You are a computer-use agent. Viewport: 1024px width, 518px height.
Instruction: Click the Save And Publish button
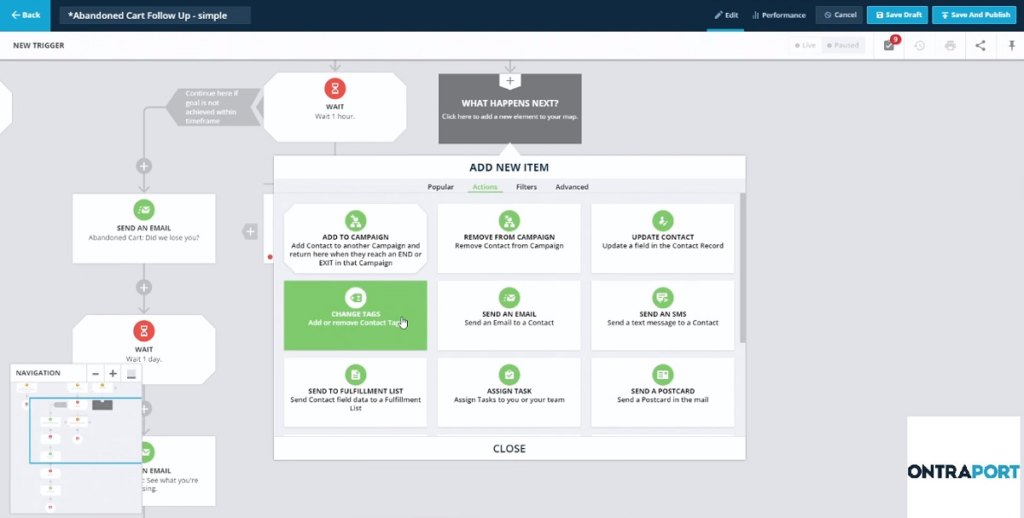click(x=976, y=15)
